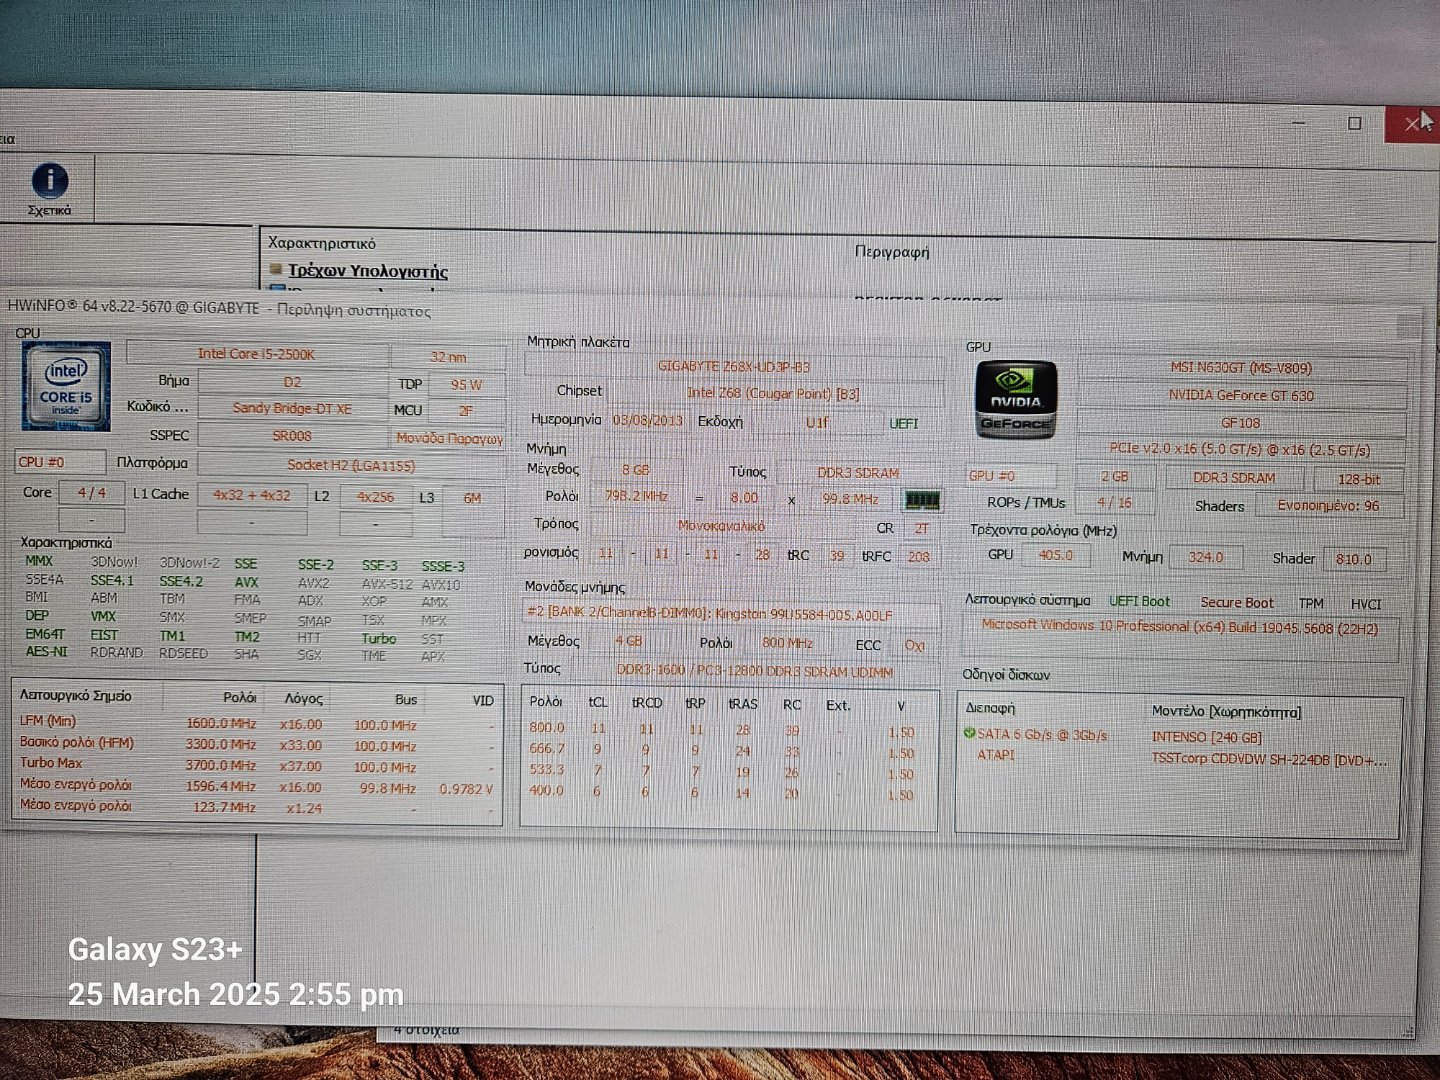The width and height of the screenshot is (1440, 1080).
Task: Click the Περιγραφή column header
Action: click(x=892, y=252)
